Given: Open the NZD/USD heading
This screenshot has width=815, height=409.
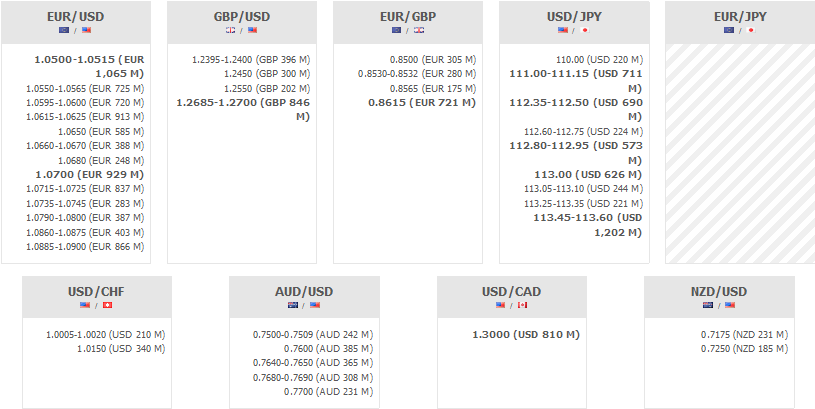Looking at the screenshot, I should pyautogui.click(x=719, y=292).
